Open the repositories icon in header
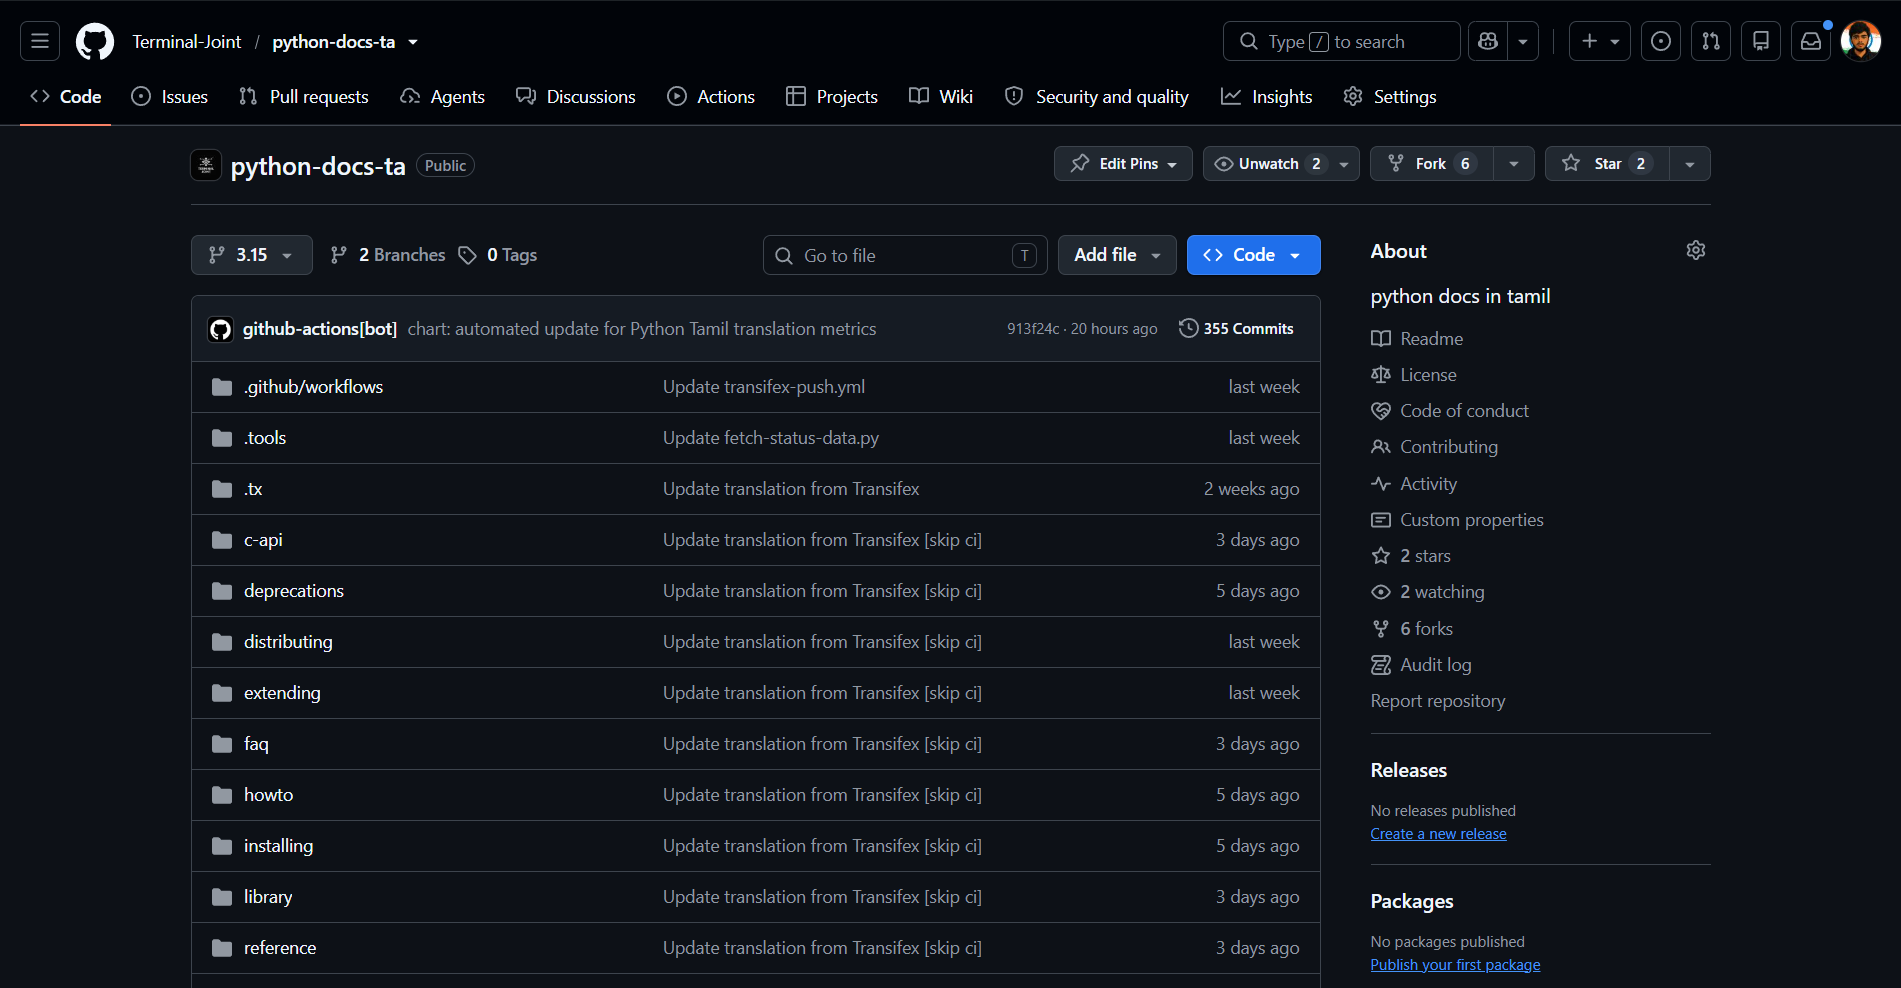The width and height of the screenshot is (1901, 988). point(1761,41)
